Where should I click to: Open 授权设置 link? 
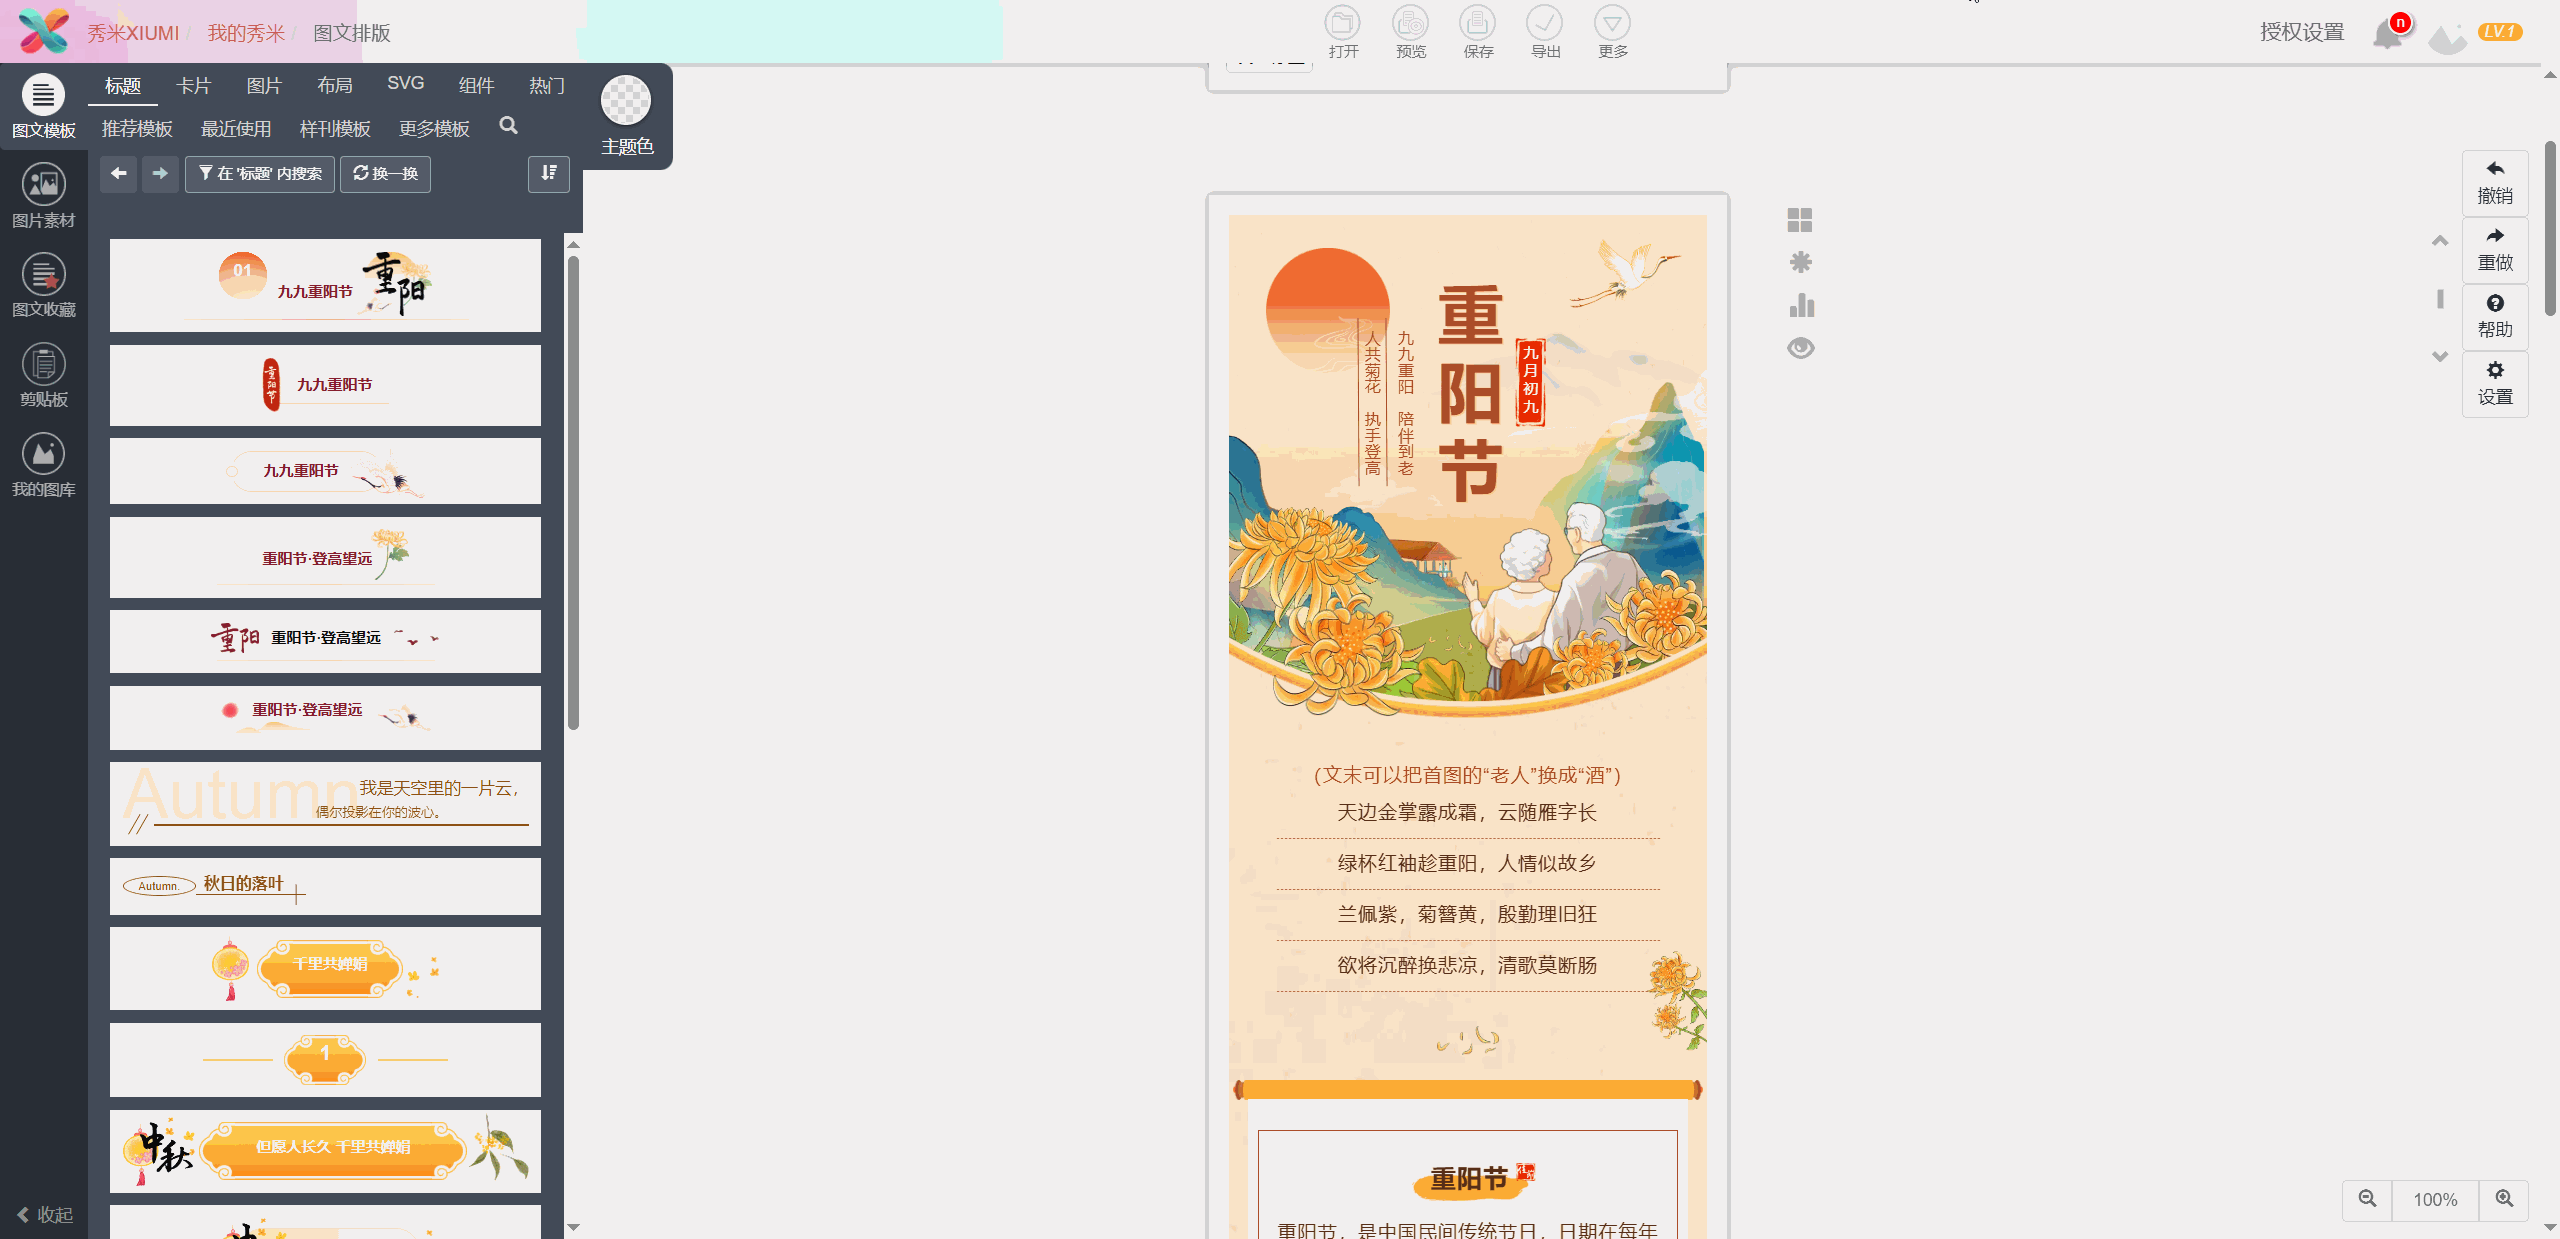[x=2302, y=32]
